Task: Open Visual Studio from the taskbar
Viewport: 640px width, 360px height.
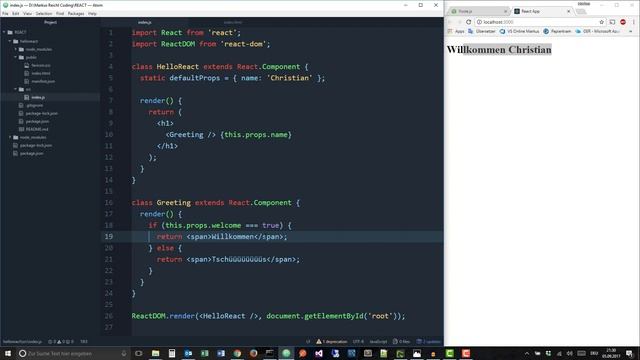Action: pyautogui.click(x=319, y=353)
